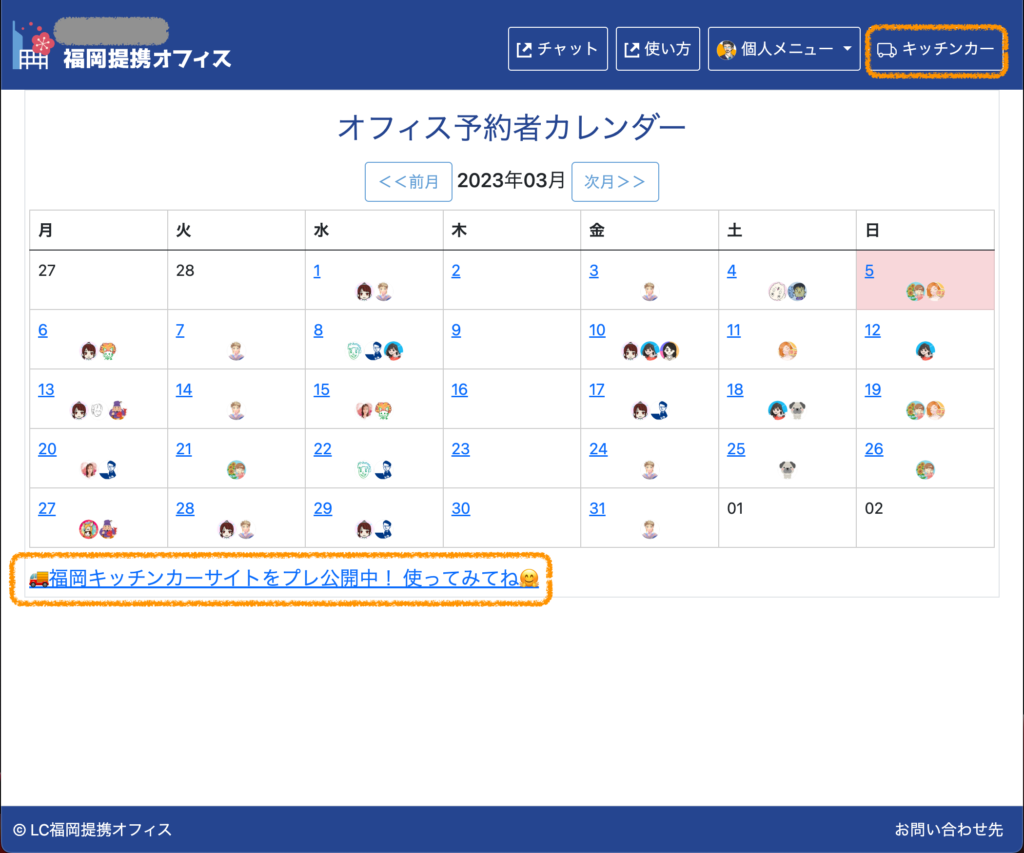
Task: Open highlighted date 5 on Sunday
Action: point(870,270)
